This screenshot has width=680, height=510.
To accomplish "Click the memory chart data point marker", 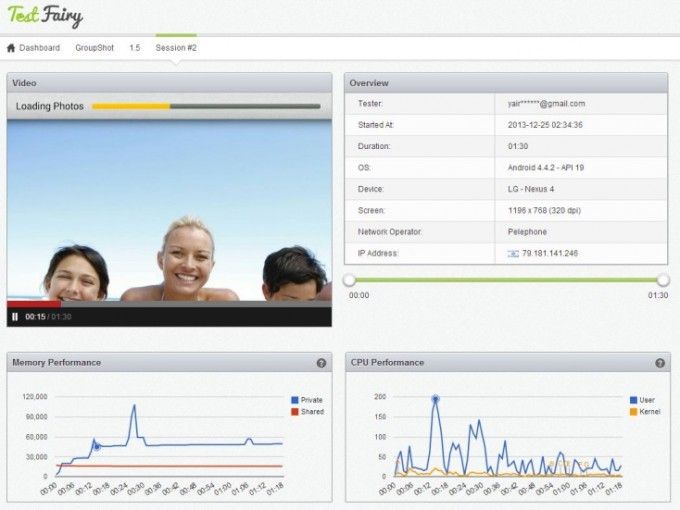I will click(97, 447).
